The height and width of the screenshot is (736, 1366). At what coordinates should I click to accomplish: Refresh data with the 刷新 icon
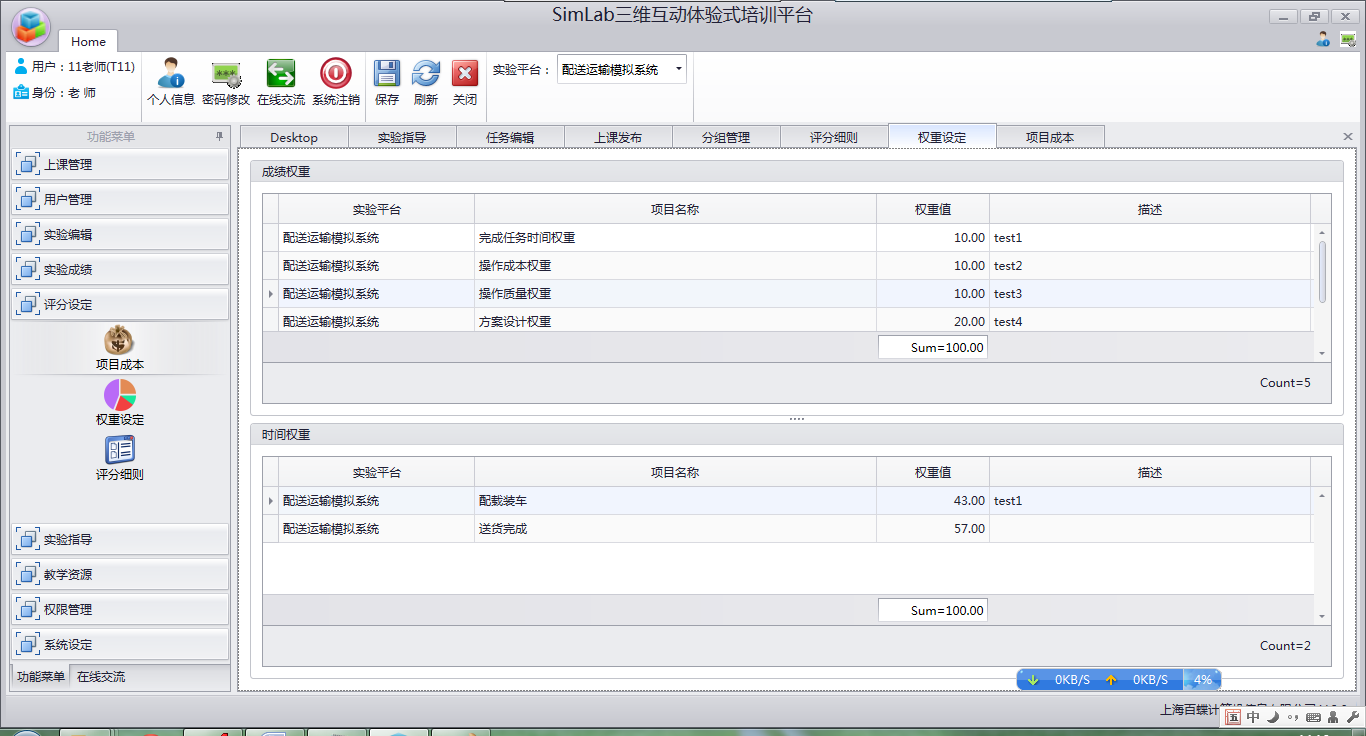point(426,75)
